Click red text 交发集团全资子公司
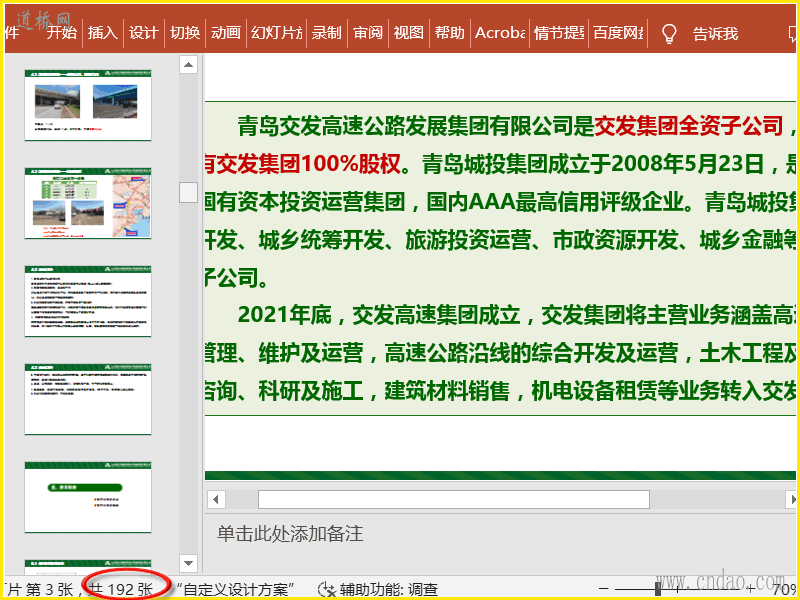The image size is (800, 600). [689, 126]
